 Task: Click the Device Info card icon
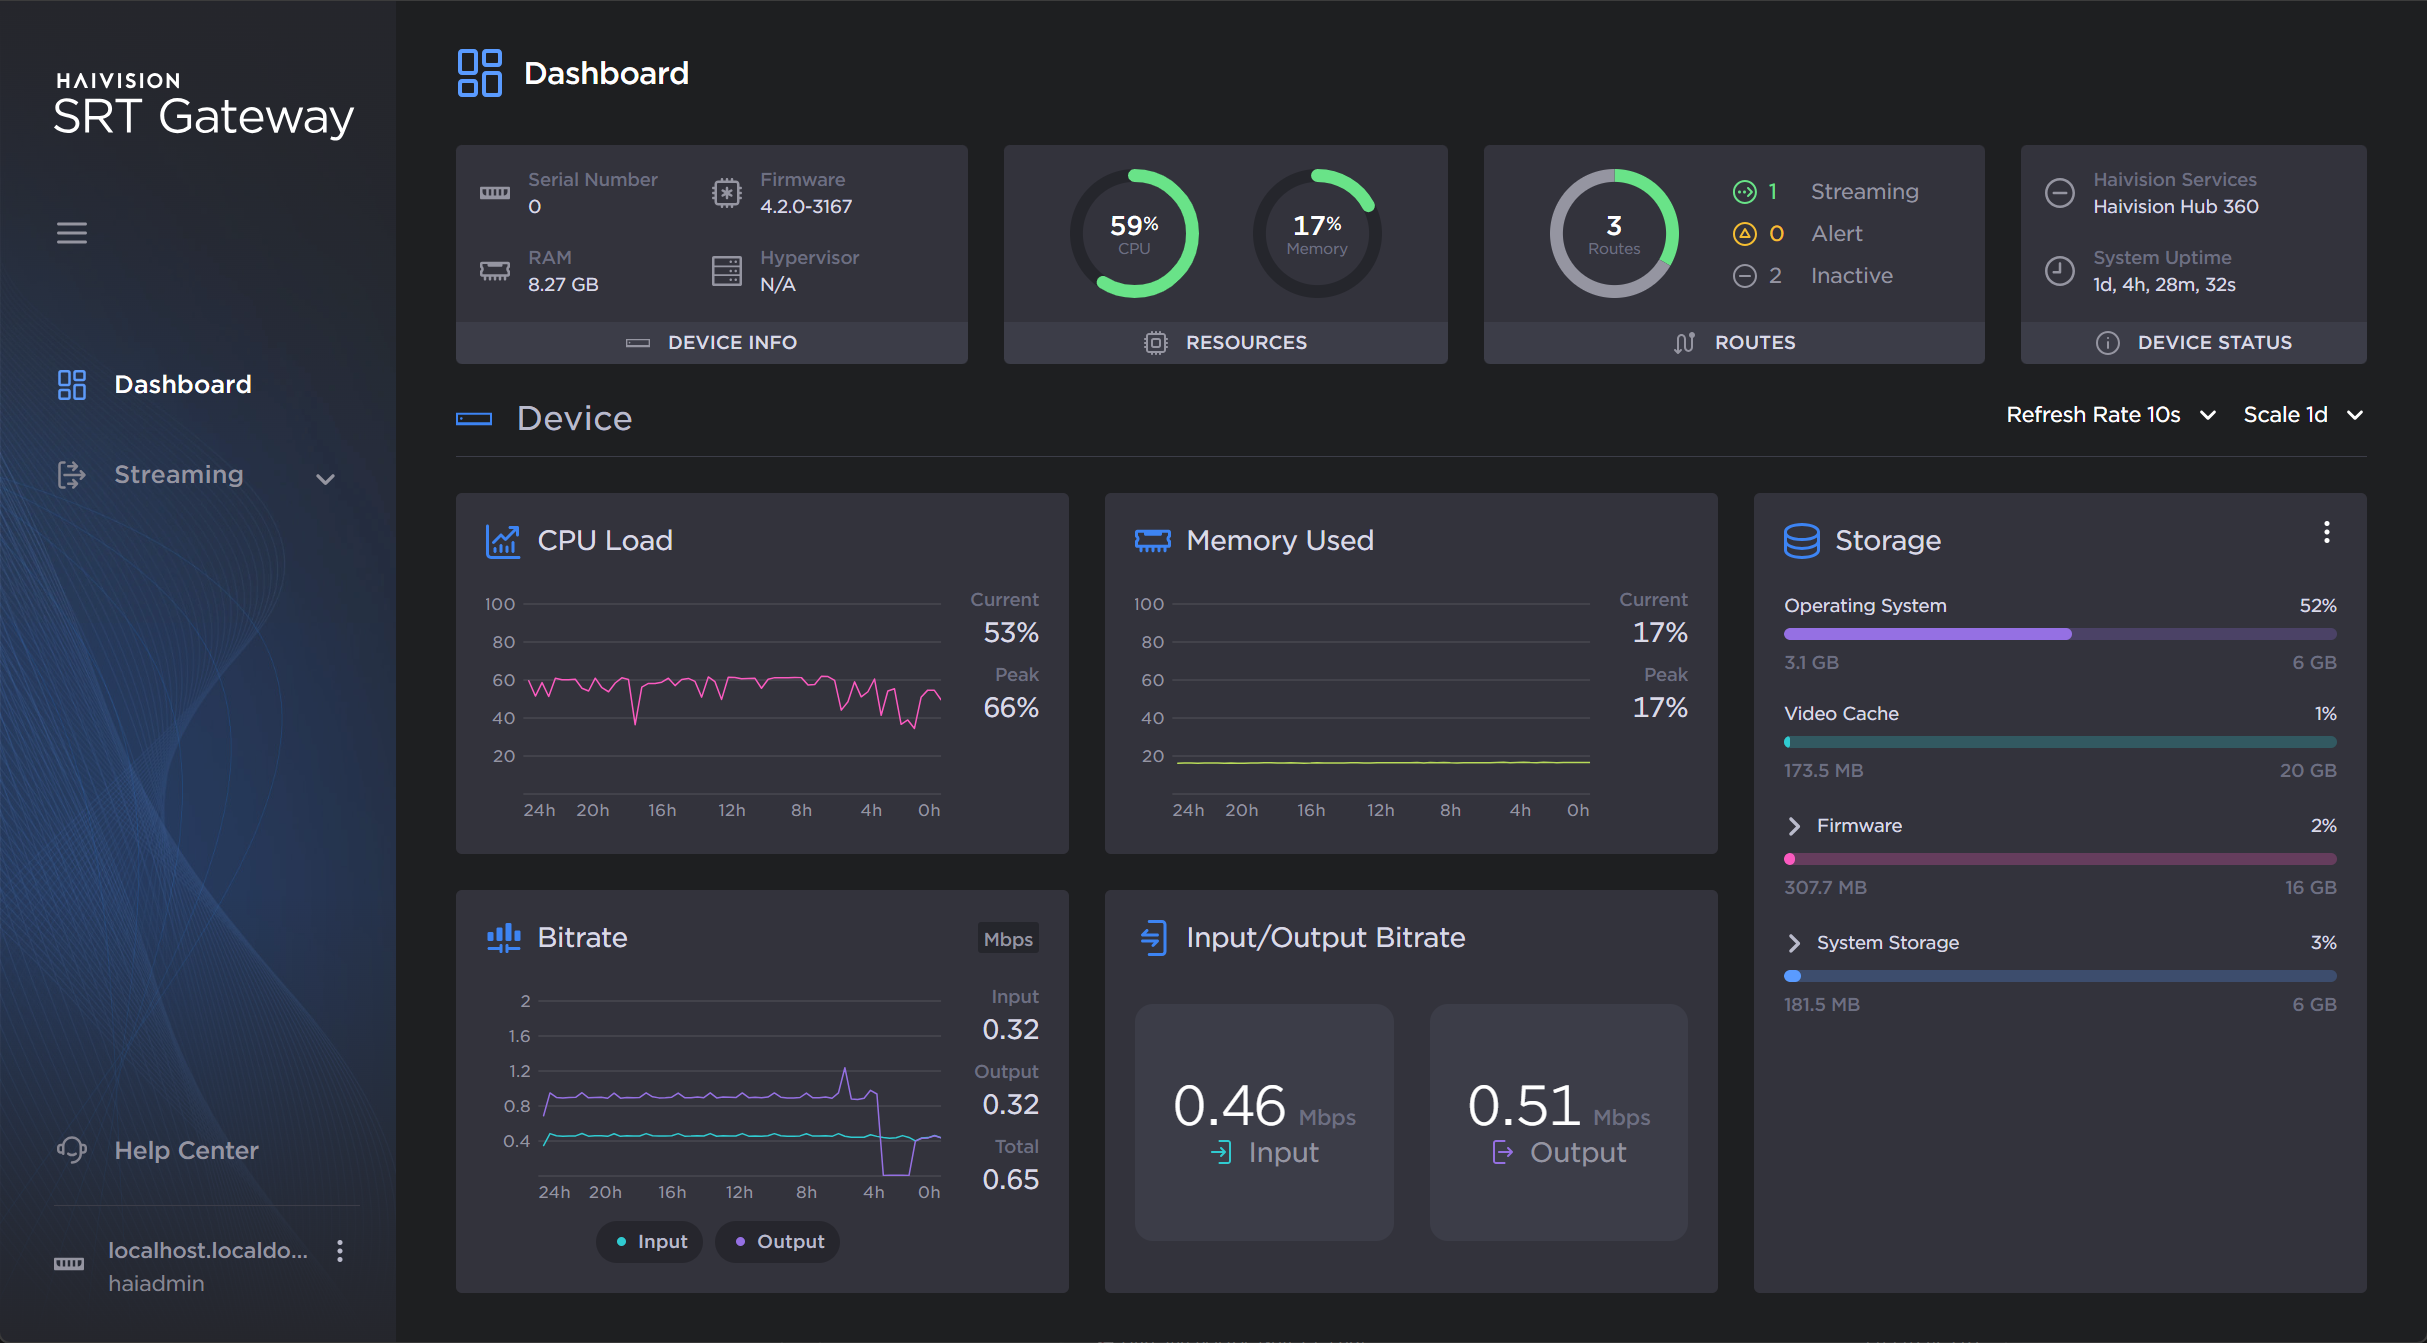pyautogui.click(x=639, y=342)
